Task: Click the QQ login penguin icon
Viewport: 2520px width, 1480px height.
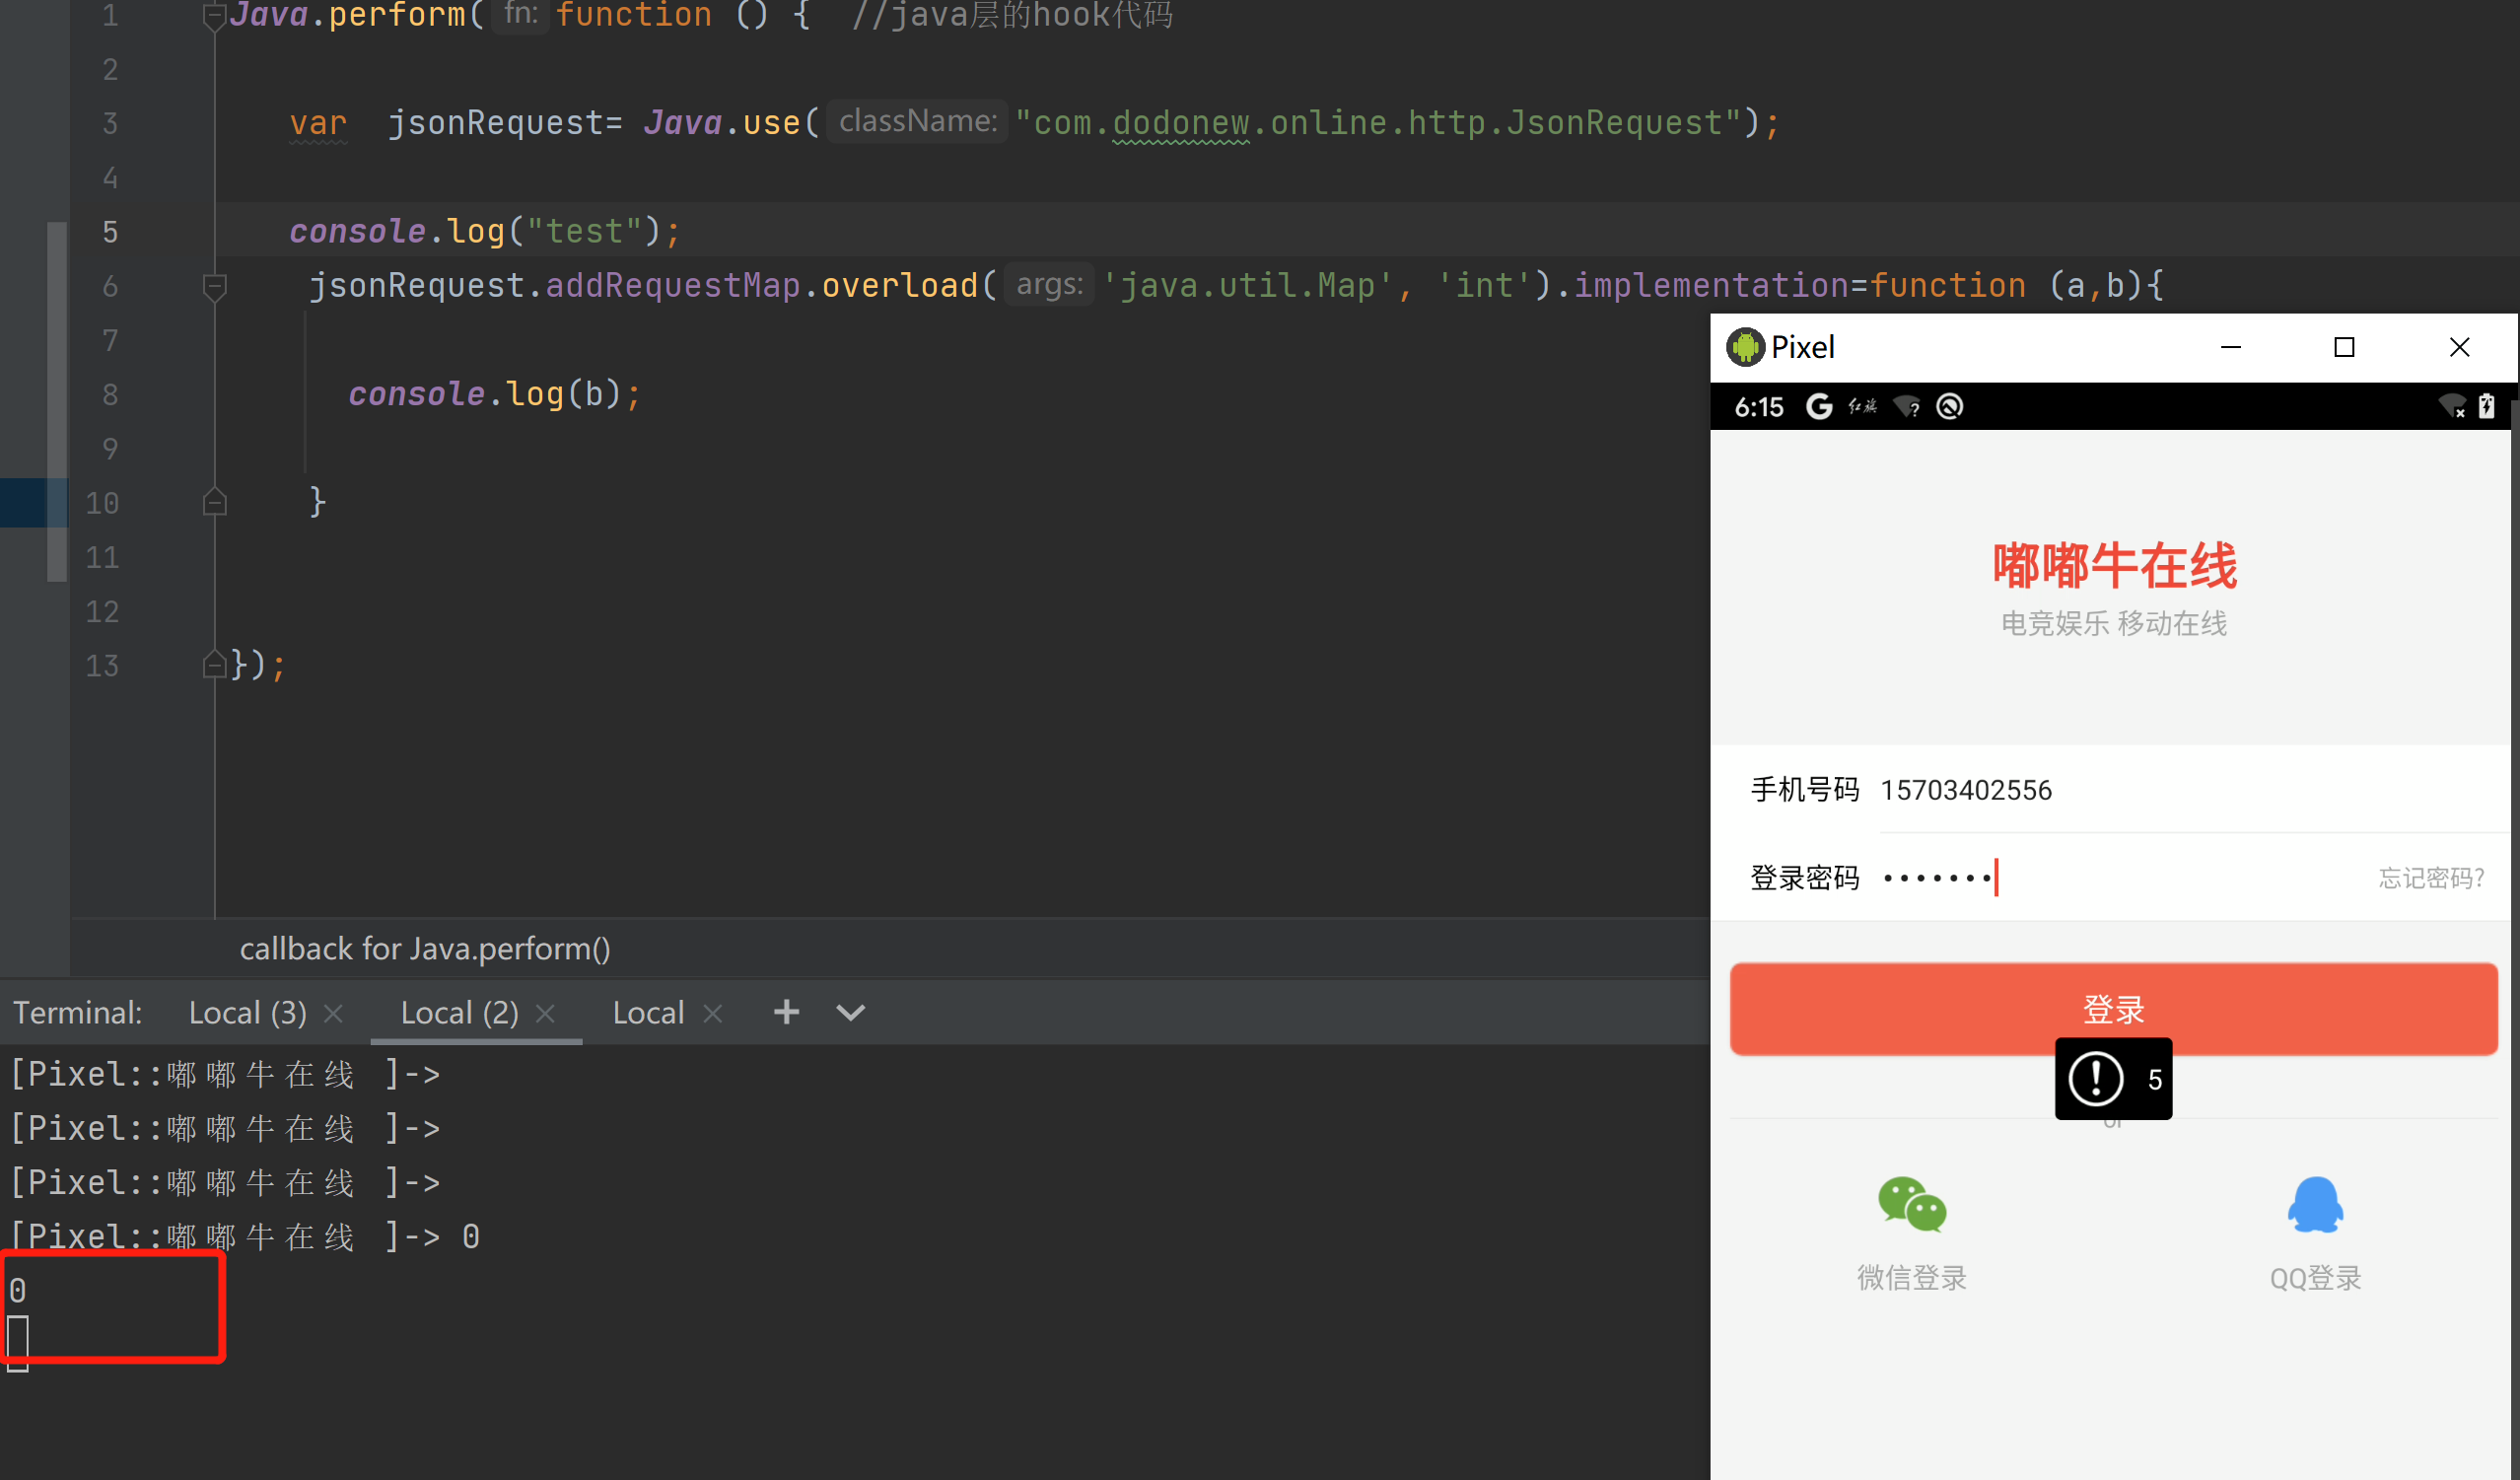Action: pyautogui.click(x=2314, y=1204)
